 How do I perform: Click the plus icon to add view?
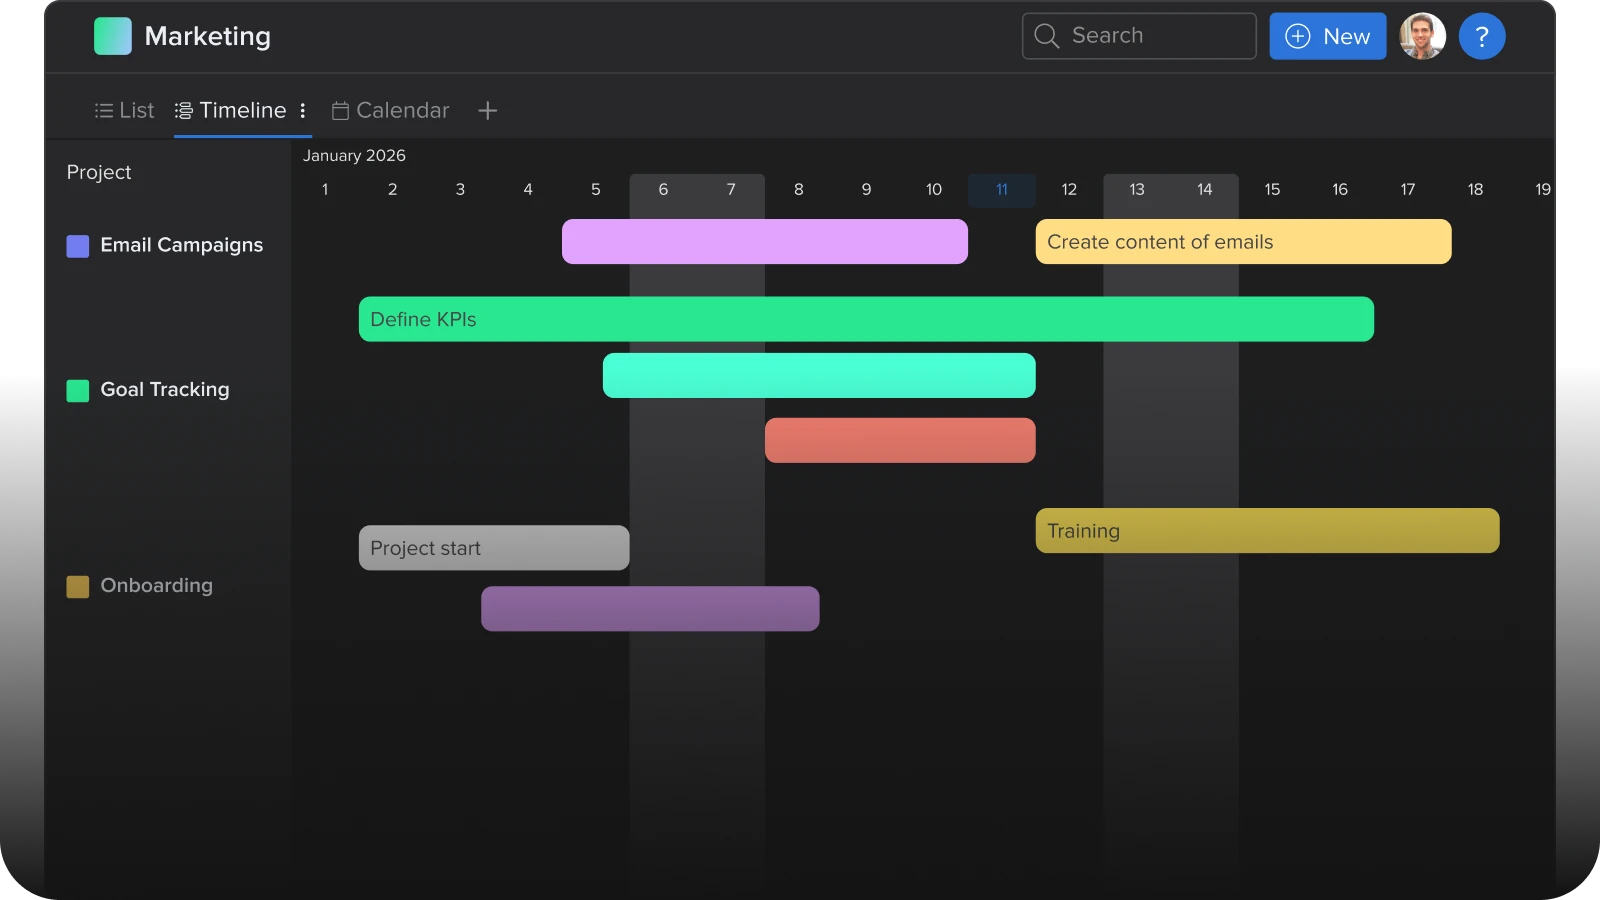[487, 111]
